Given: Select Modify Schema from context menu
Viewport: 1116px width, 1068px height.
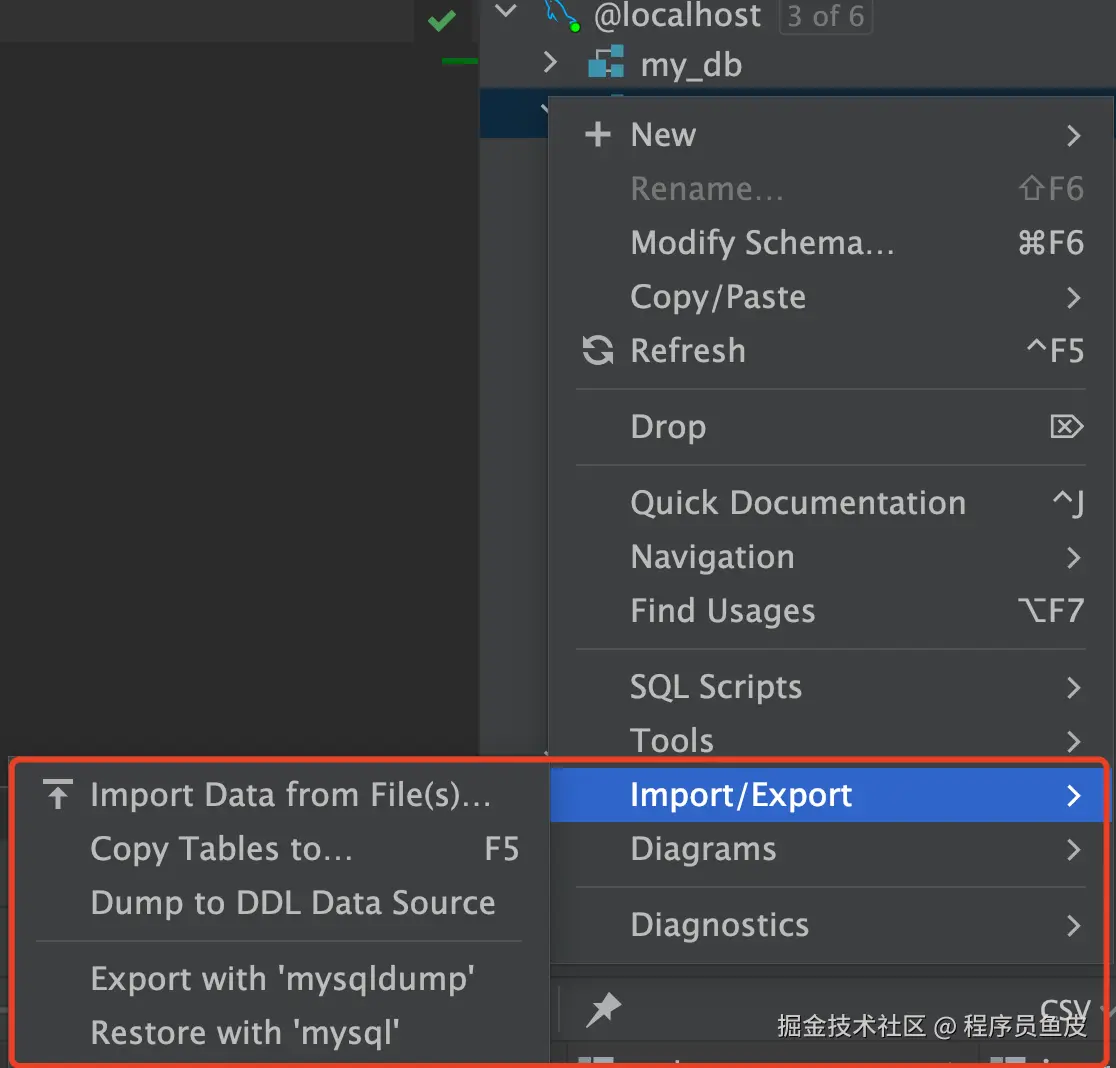Looking at the screenshot, I should (x=762, y=243).
